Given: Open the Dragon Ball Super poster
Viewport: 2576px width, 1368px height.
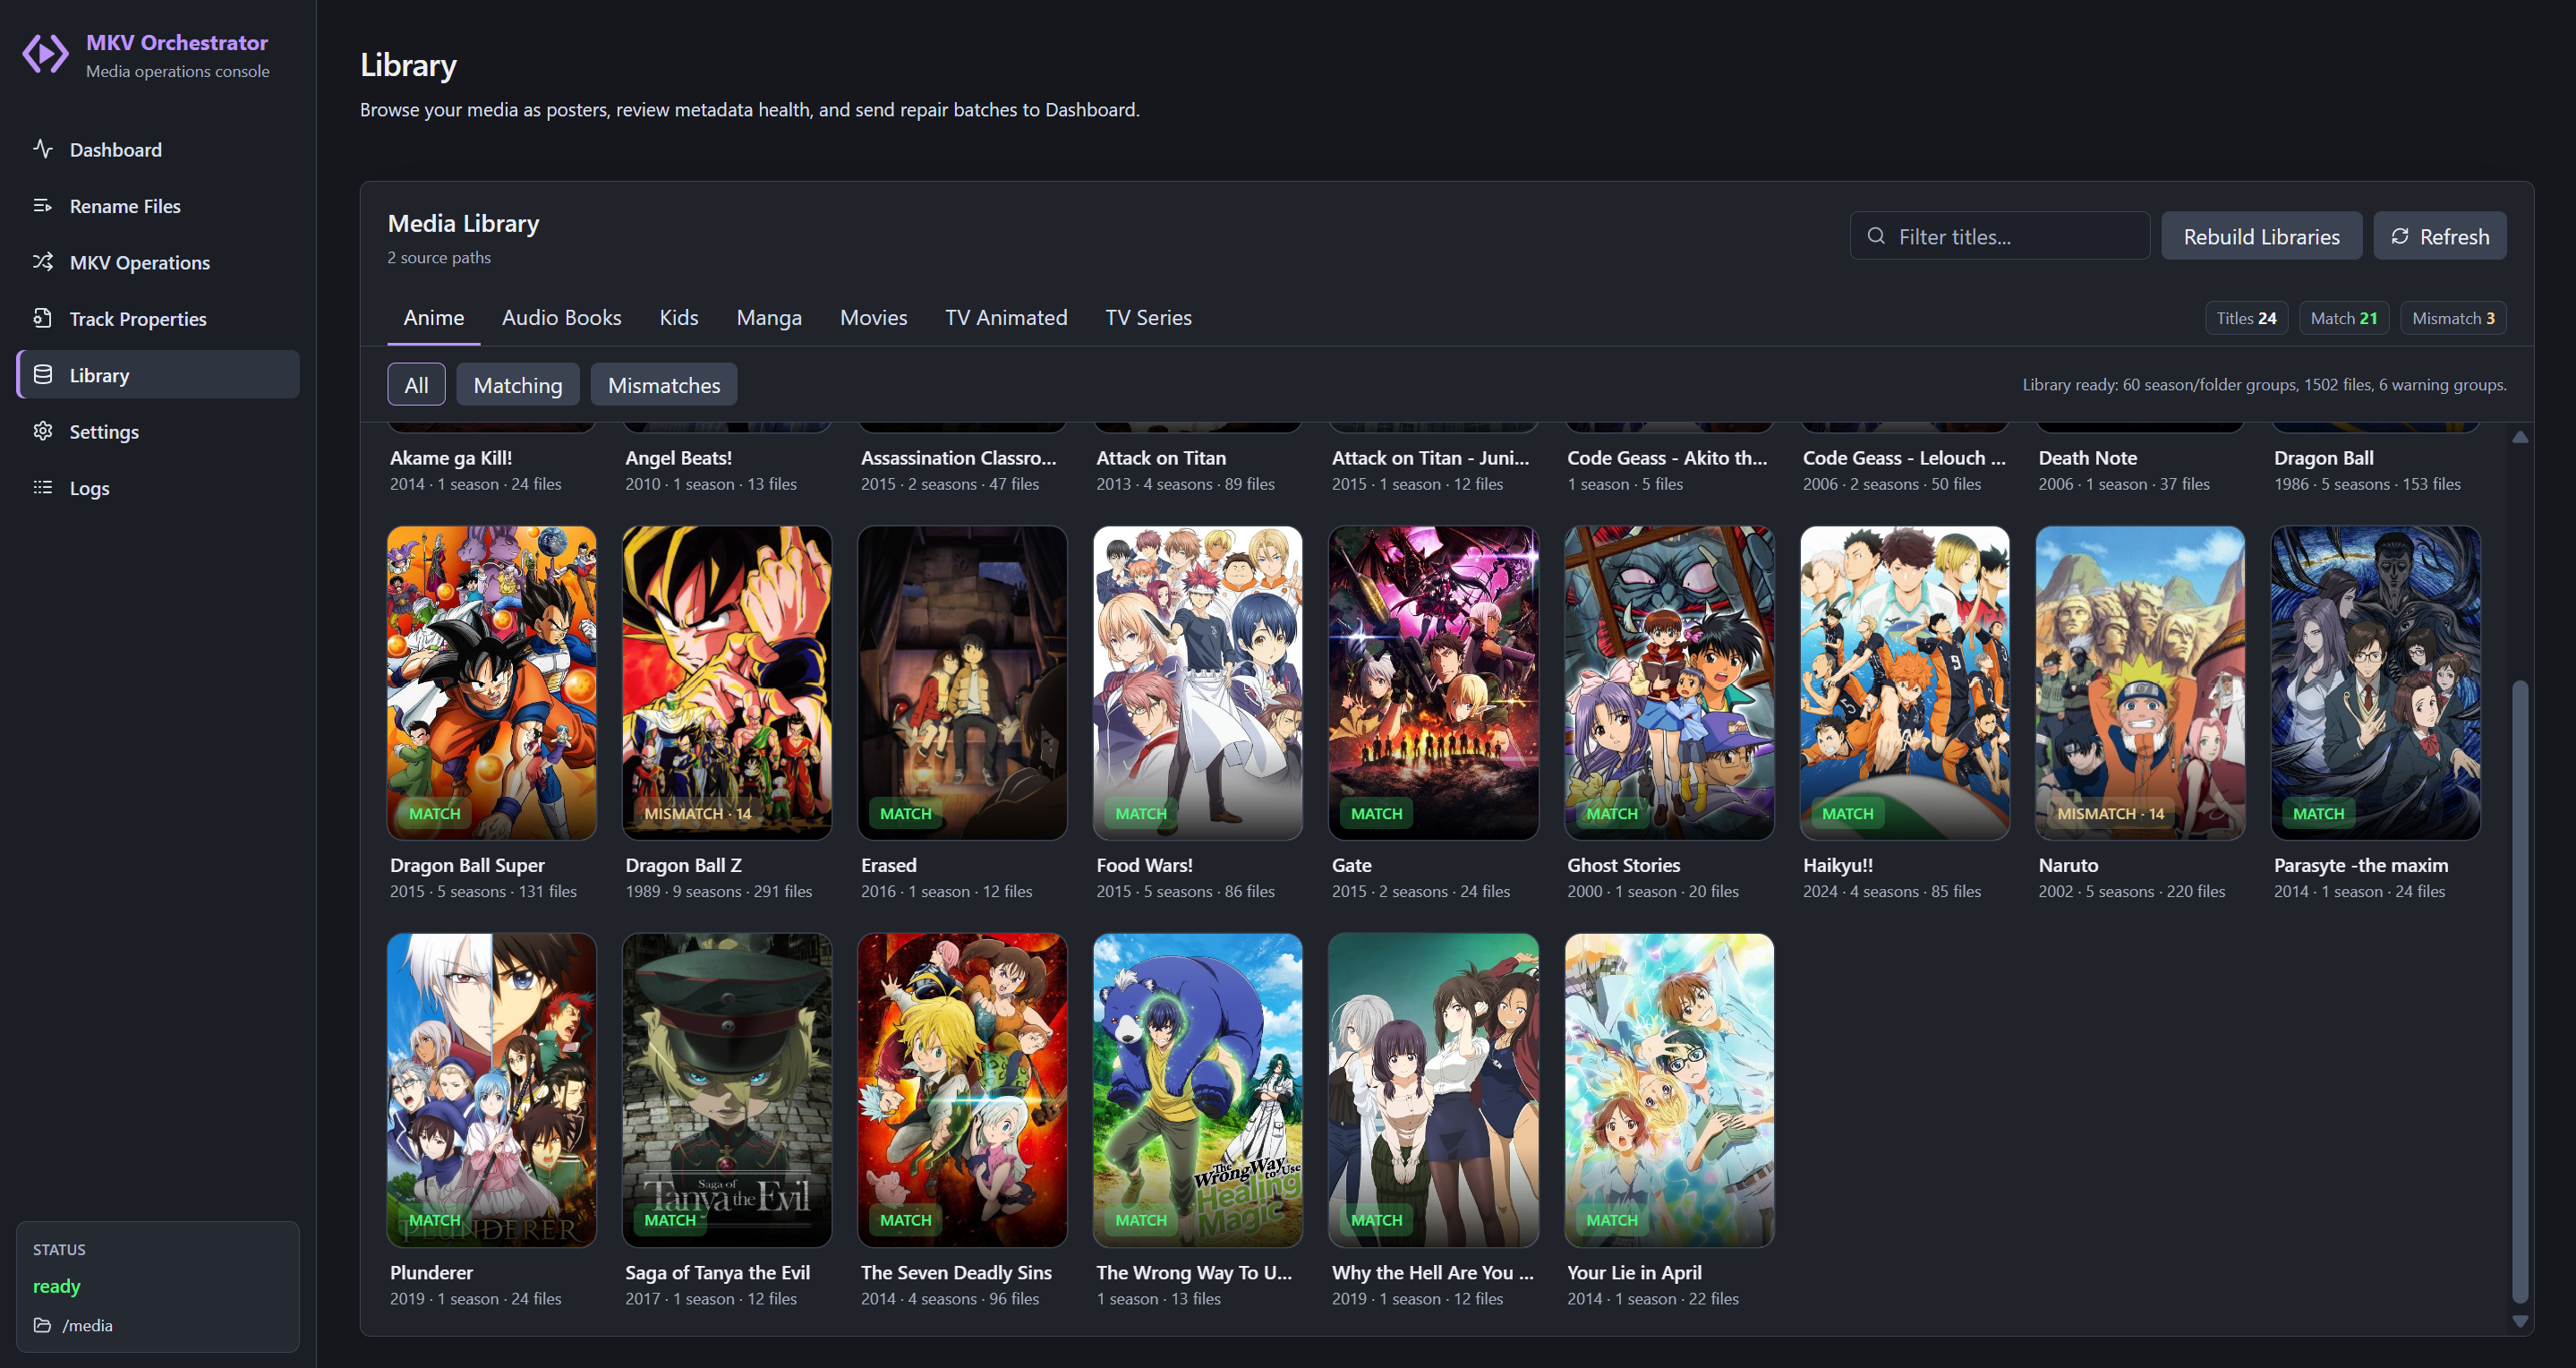Looking at the screenshot, I should coord(491,683).
